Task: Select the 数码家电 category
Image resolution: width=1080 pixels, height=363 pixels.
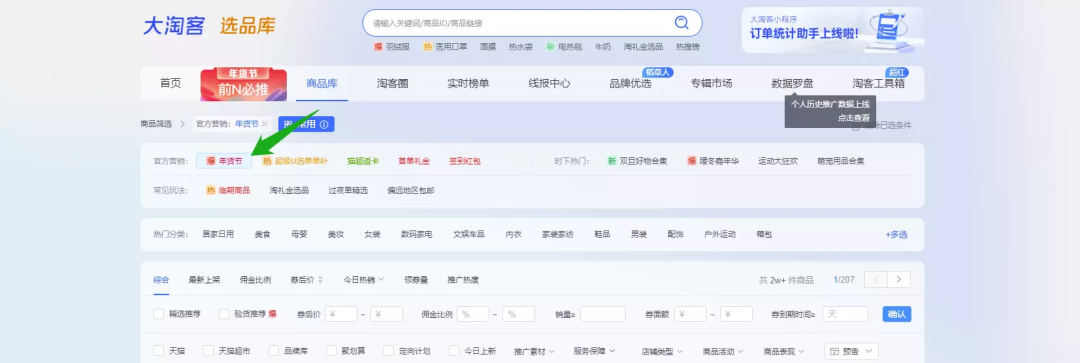Action: pyautogui.click(x=417, y=234)
